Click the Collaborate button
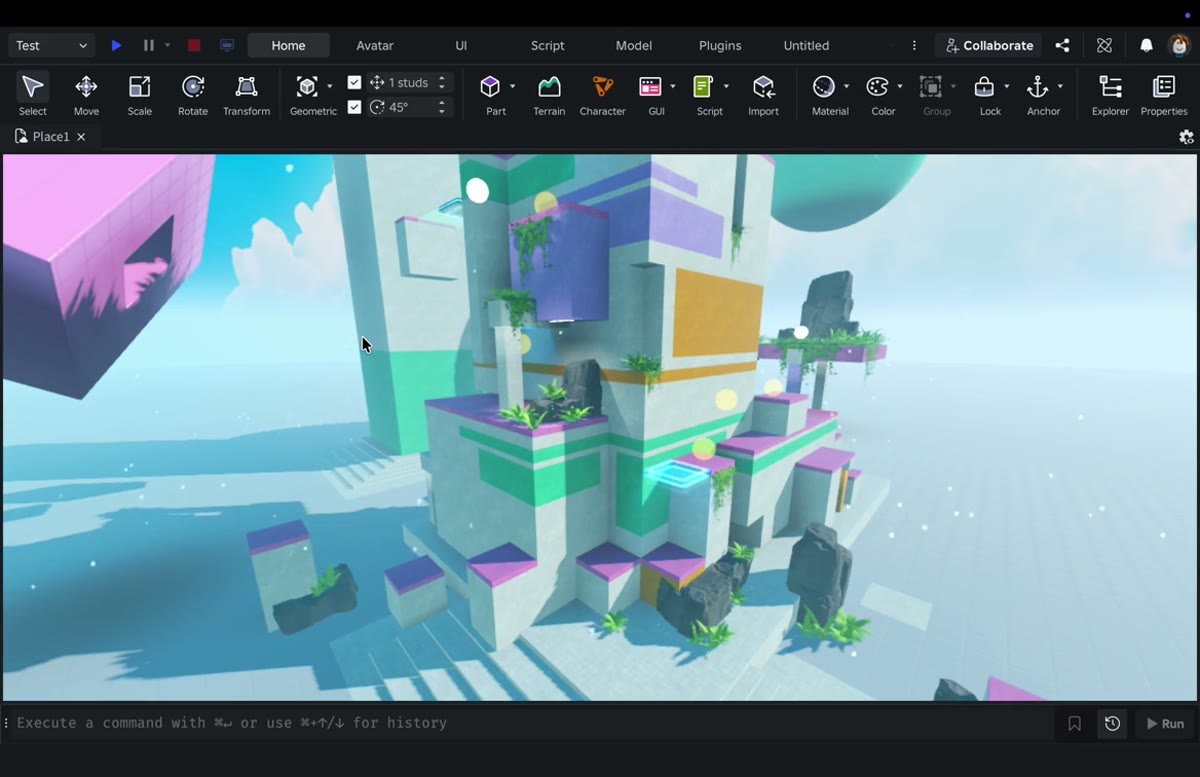This screenshot has height=777, width=1200. (988, 45)
